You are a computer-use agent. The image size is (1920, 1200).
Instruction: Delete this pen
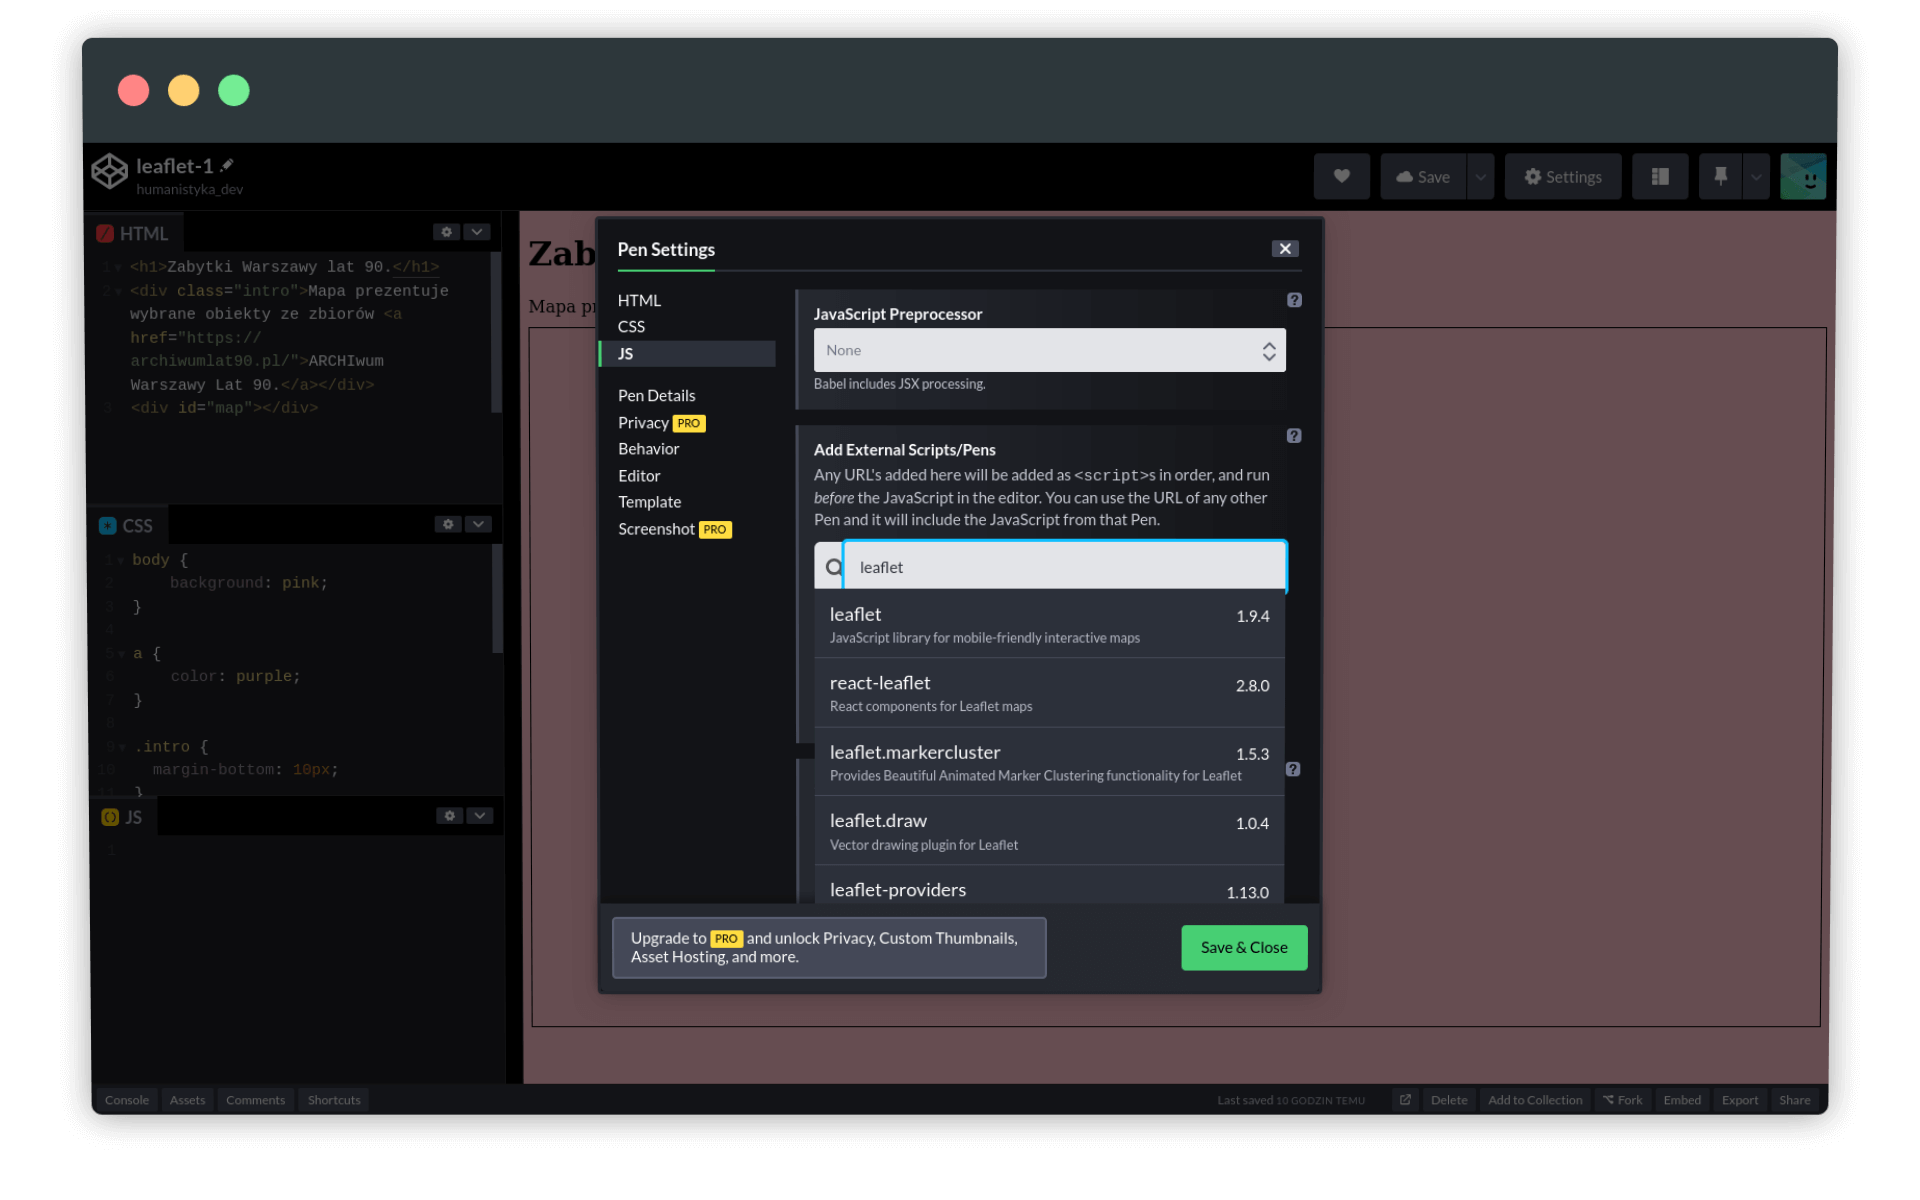pos(1449,1100)
